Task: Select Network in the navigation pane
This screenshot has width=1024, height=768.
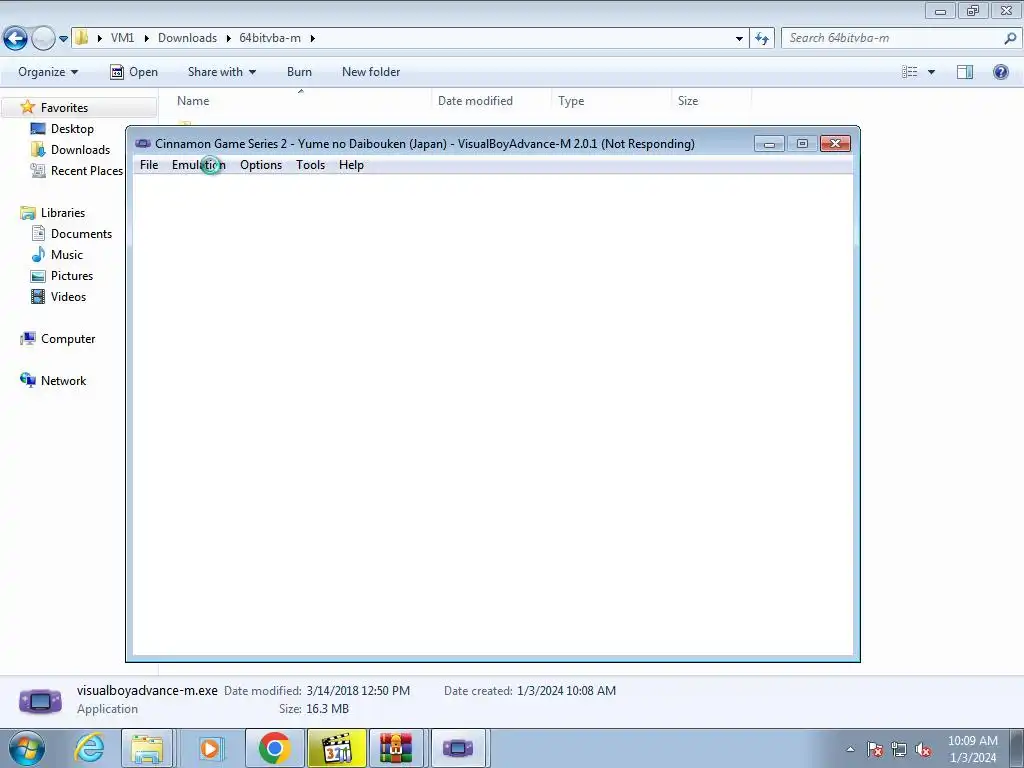Action: pos(63,381)
